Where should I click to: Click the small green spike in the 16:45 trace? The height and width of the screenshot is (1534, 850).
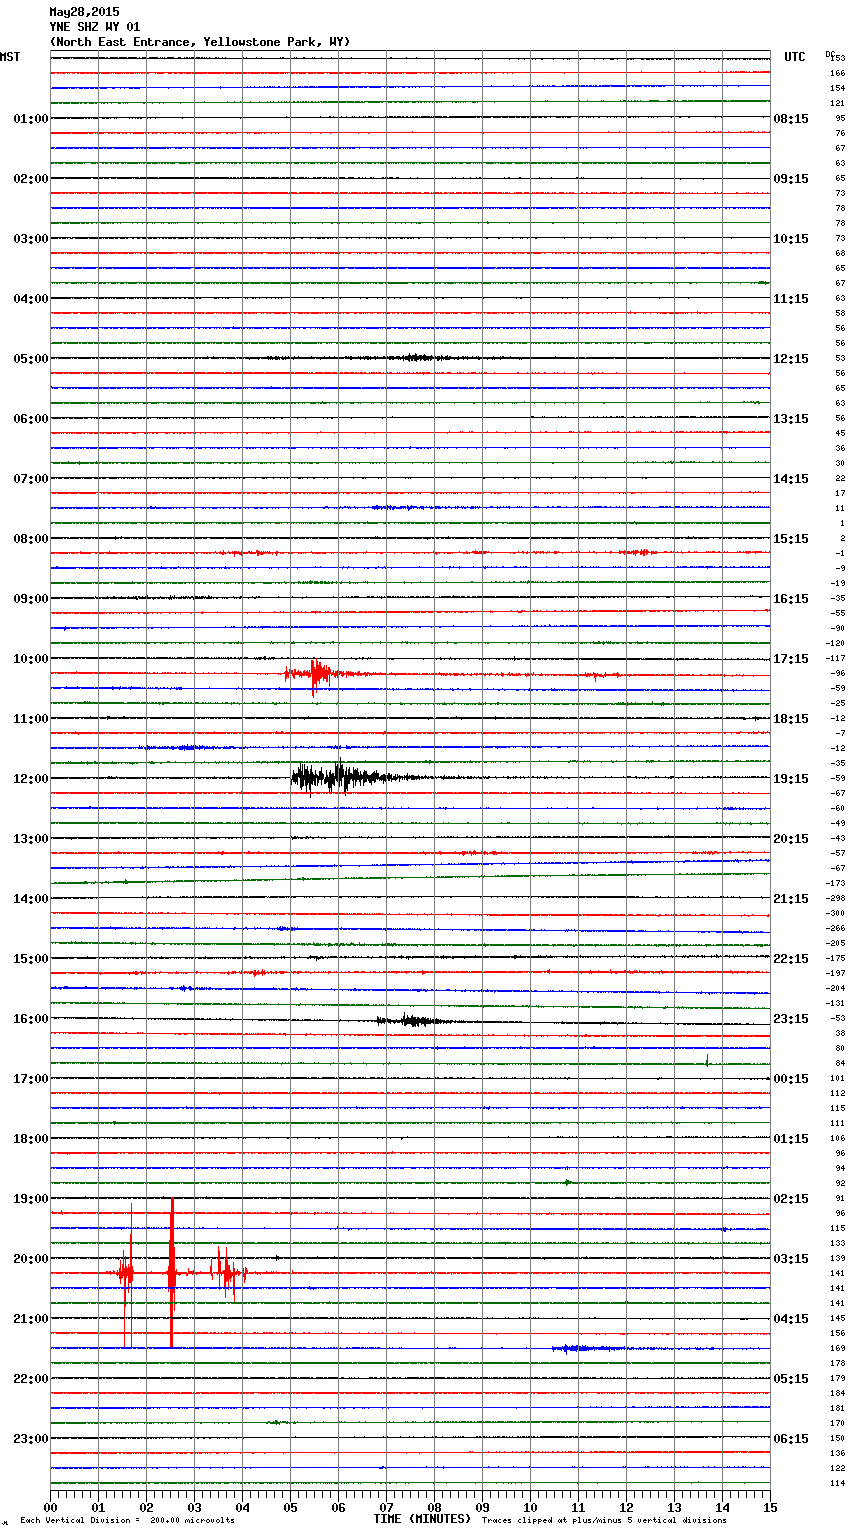click(707, 1060)
